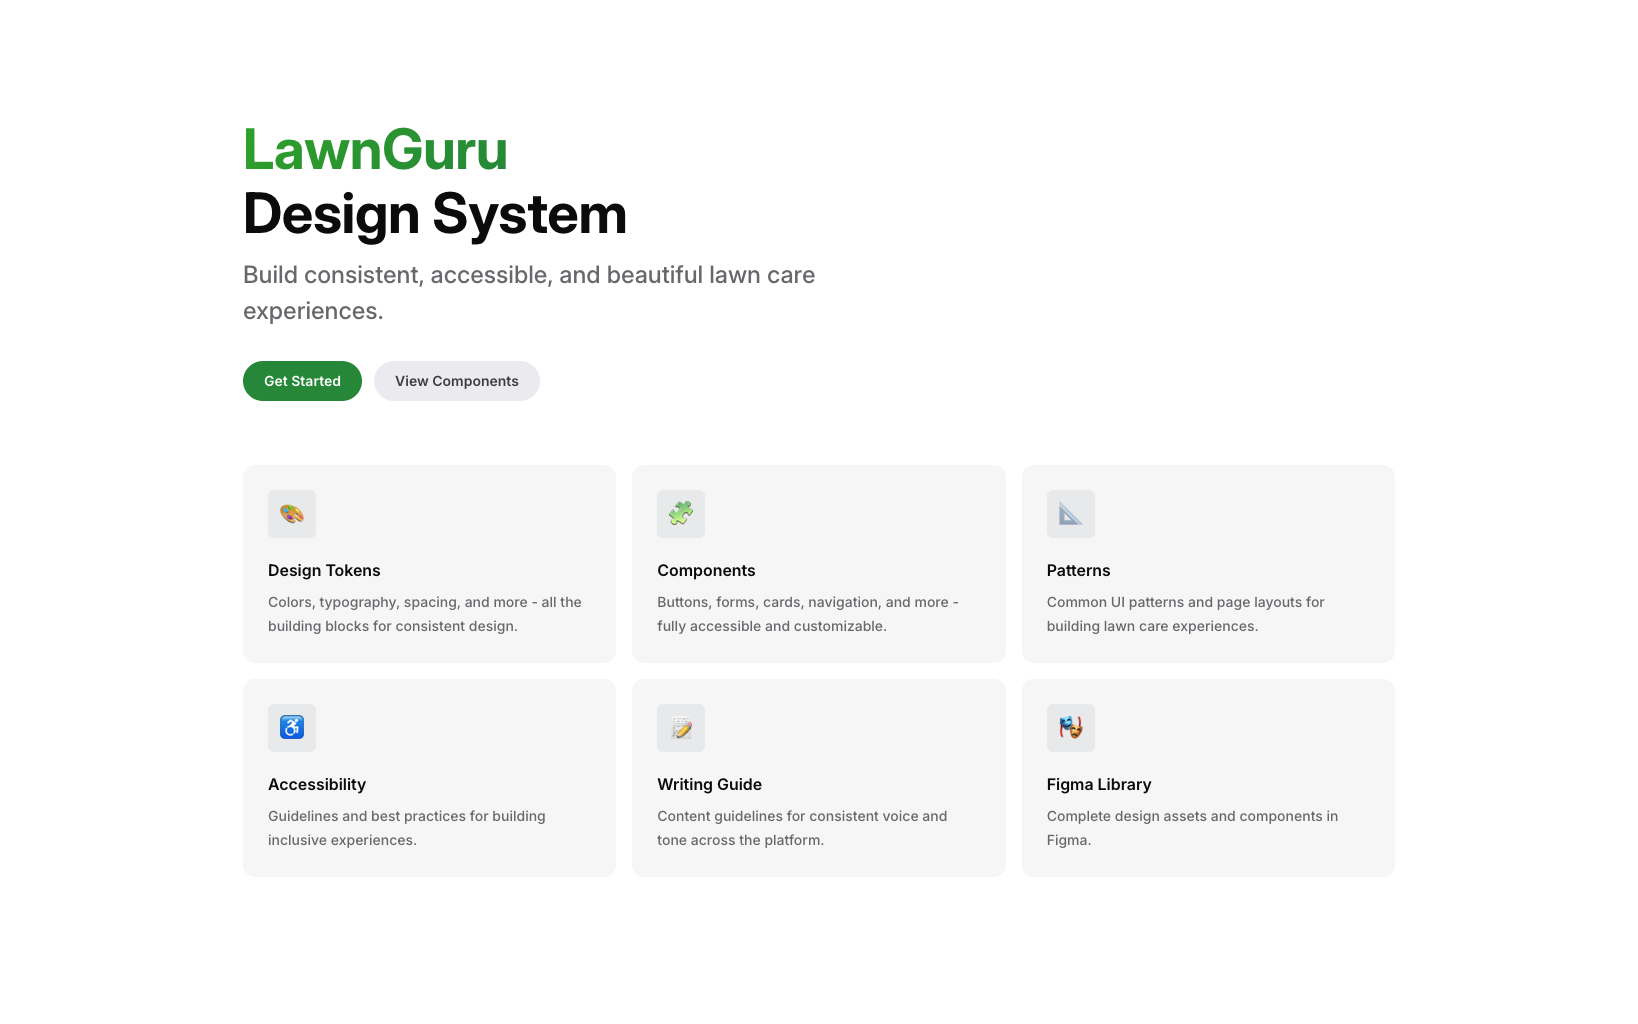Open the Patterns card heading
Screen dimensions: 1638x1024
pyautogui.click(x=1078, y=570)
